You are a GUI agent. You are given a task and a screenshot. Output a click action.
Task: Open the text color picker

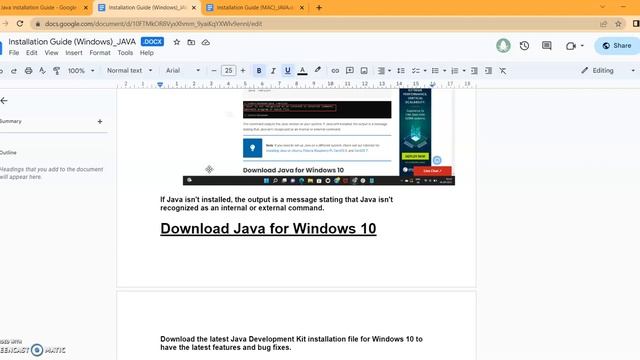pos(302,71)
